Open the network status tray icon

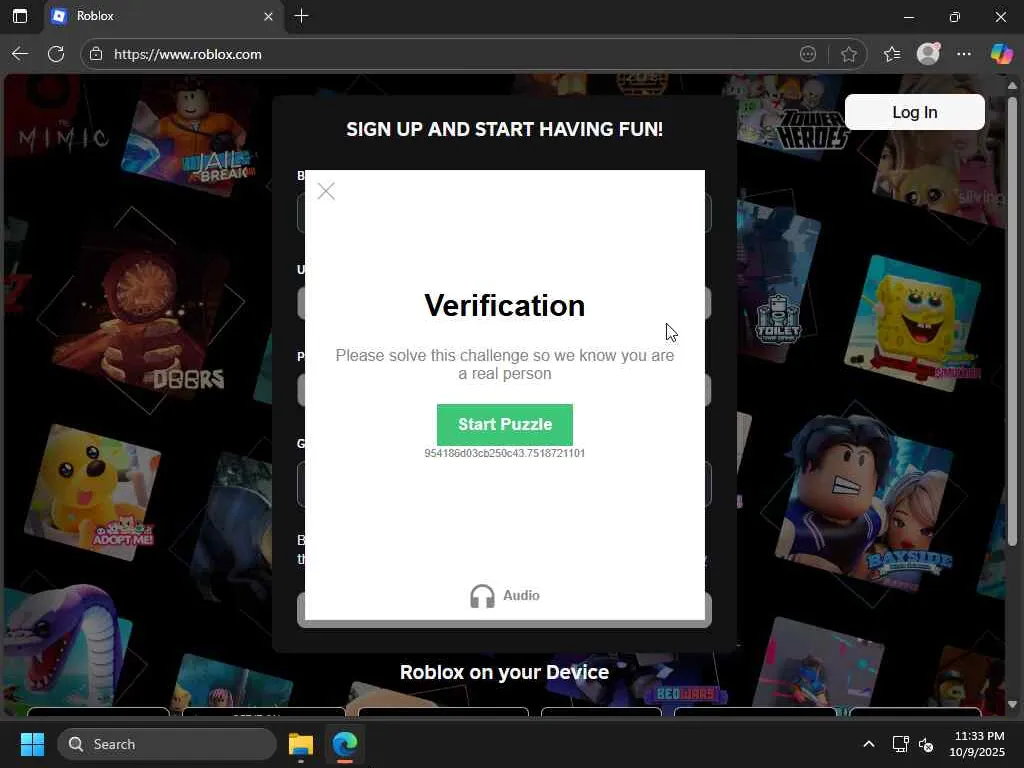901,744
